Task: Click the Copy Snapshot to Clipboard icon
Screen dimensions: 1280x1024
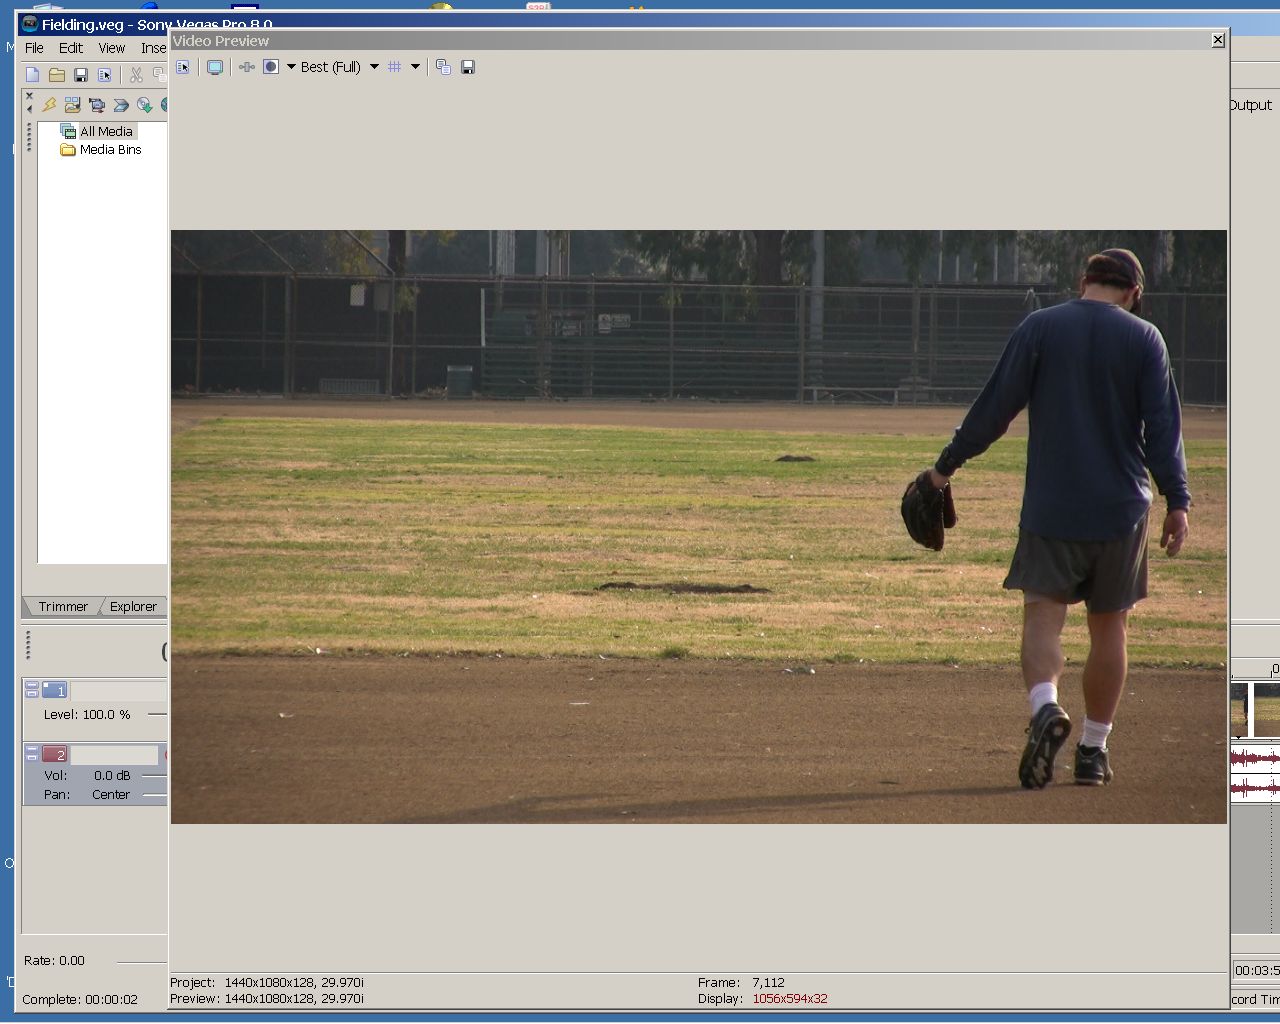Action: tap(443, 67)
